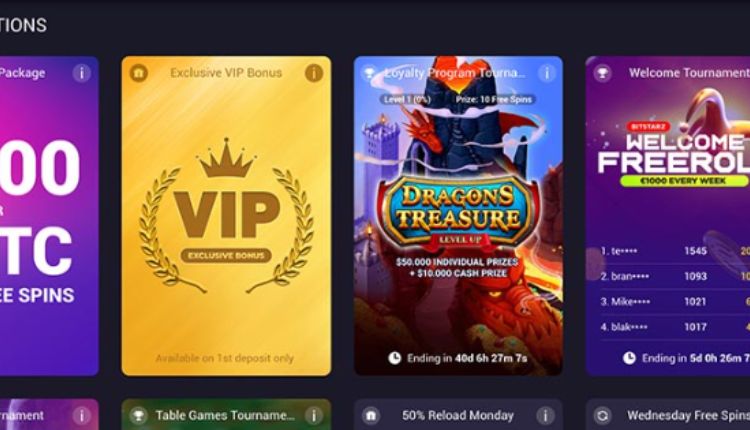750x430 pixels.
Task: Click trophy icon on Loyalty Program Tournament card
Action: point(370,73)
